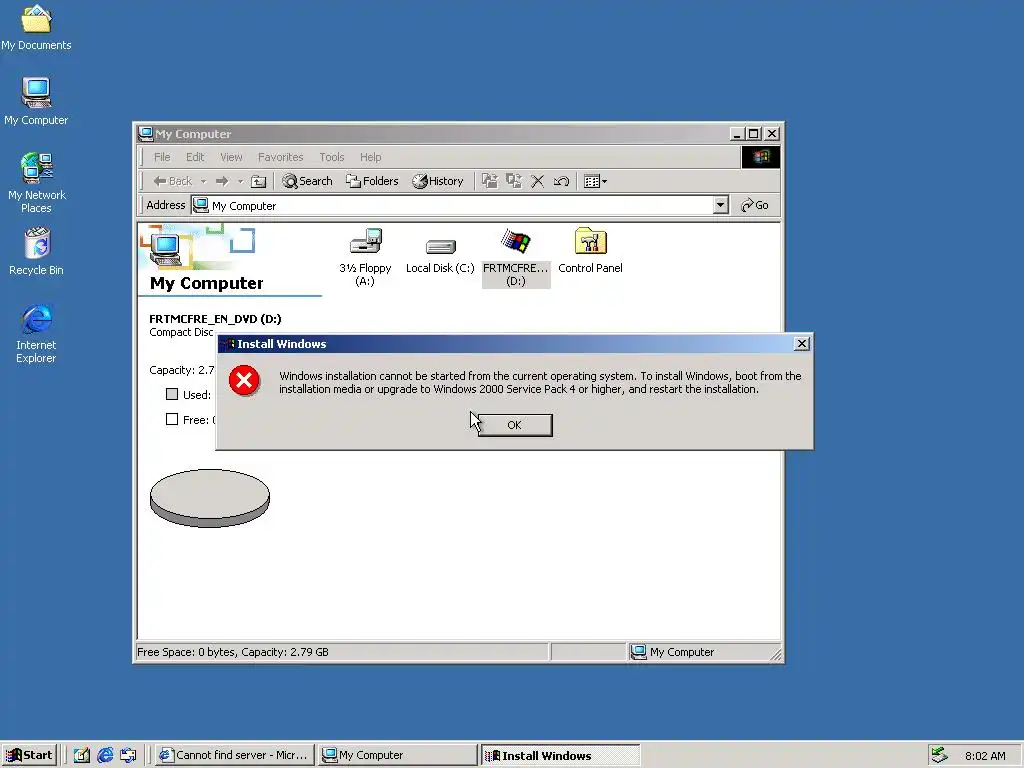1024x768 pixels.
Task: Expand the Forward history dropdown arrow
Action: coord(240,181)
